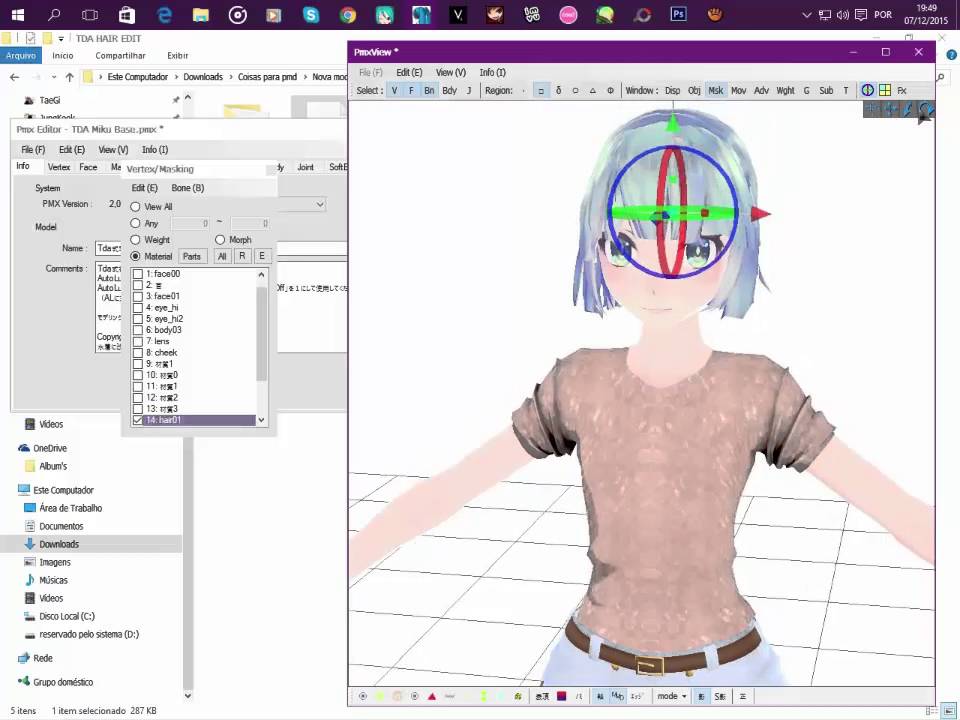Toggle Bone (Bn) selection in PmxView
The image size is (960, 720).
(x=429, y=91)
